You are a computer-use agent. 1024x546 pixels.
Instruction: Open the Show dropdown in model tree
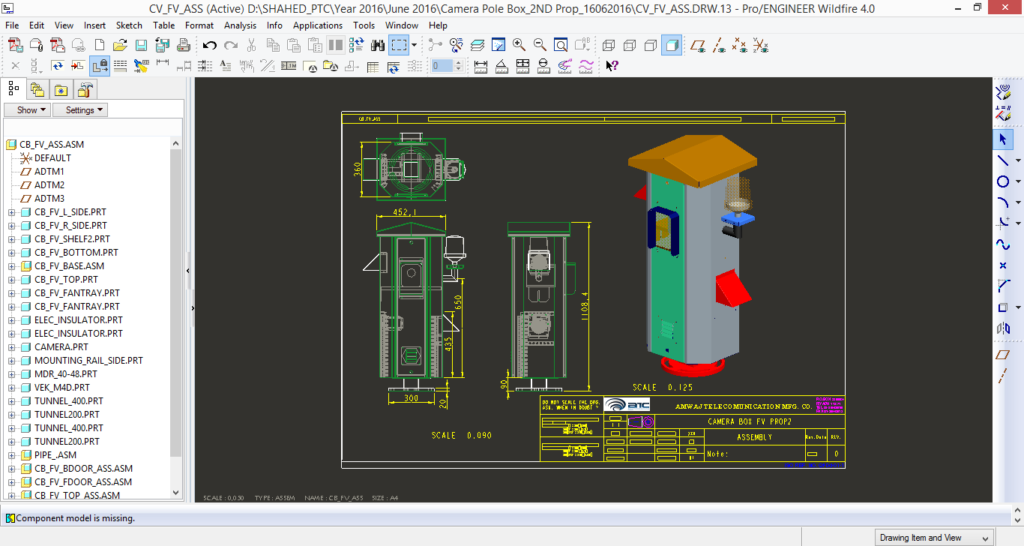27,110
